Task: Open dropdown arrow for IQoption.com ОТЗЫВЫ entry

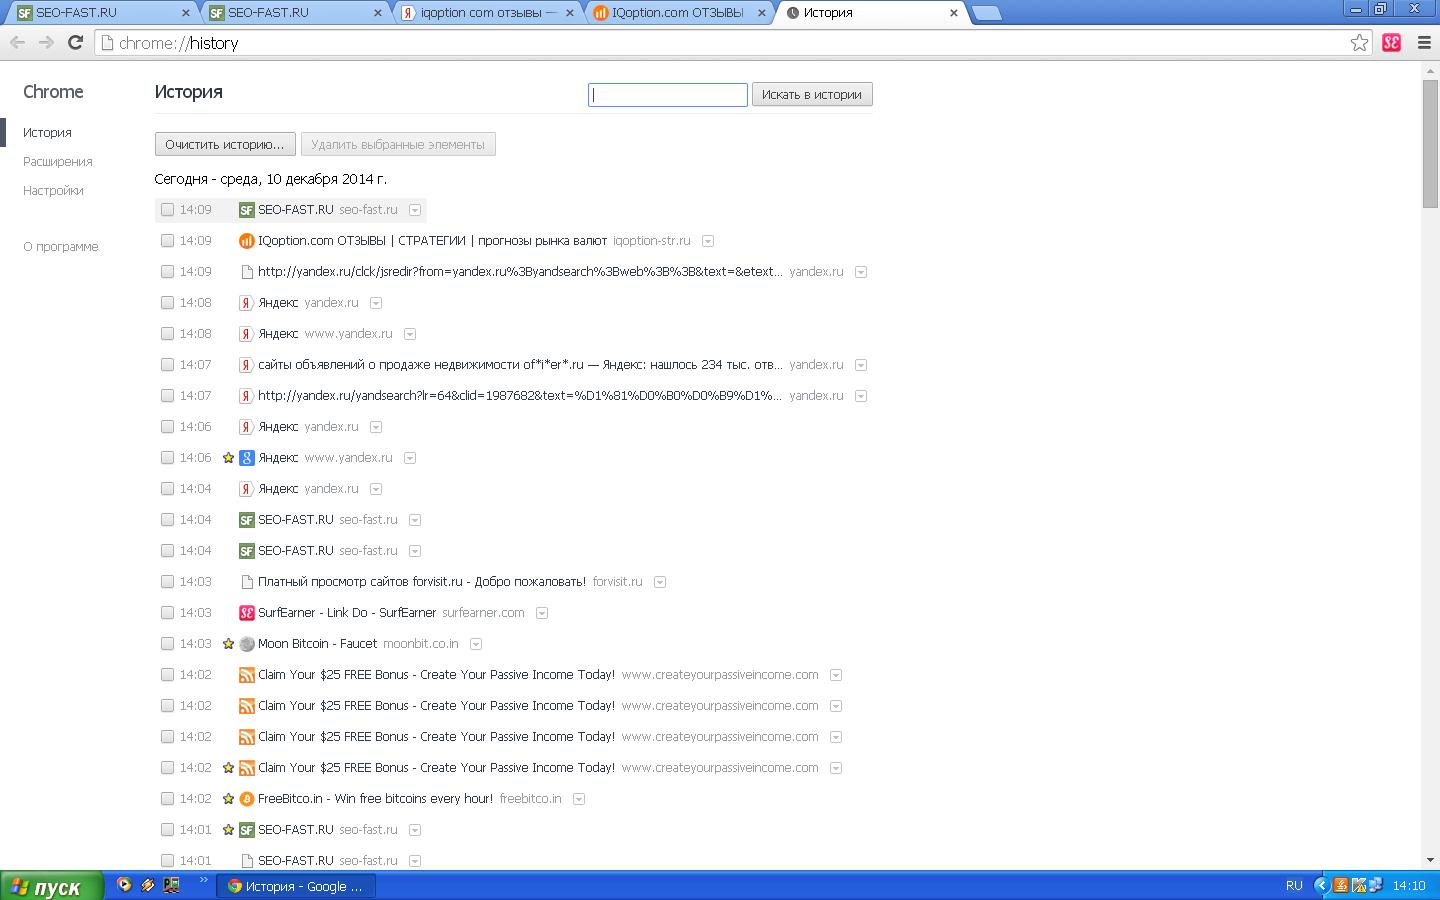Action: (708, 241)
